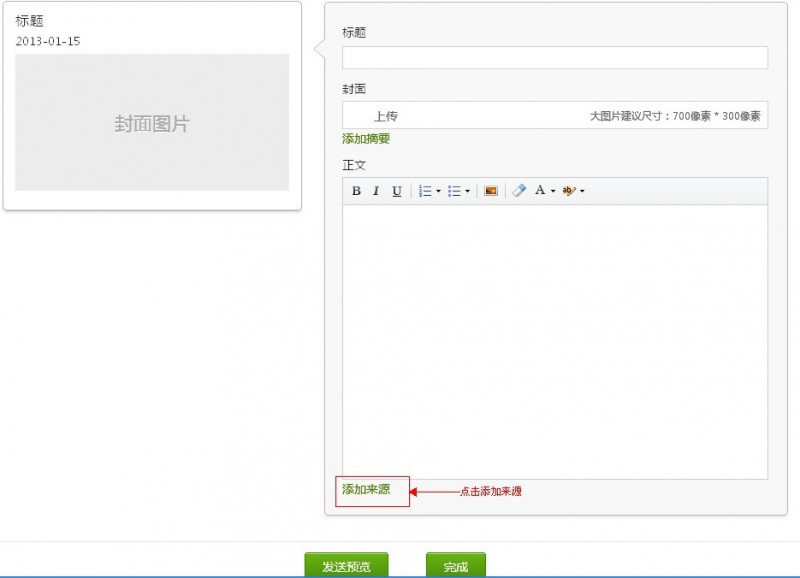The image size is (800, 578).
Task: Open bulleted list style dropdown arrow
Action: pos(467,191)
